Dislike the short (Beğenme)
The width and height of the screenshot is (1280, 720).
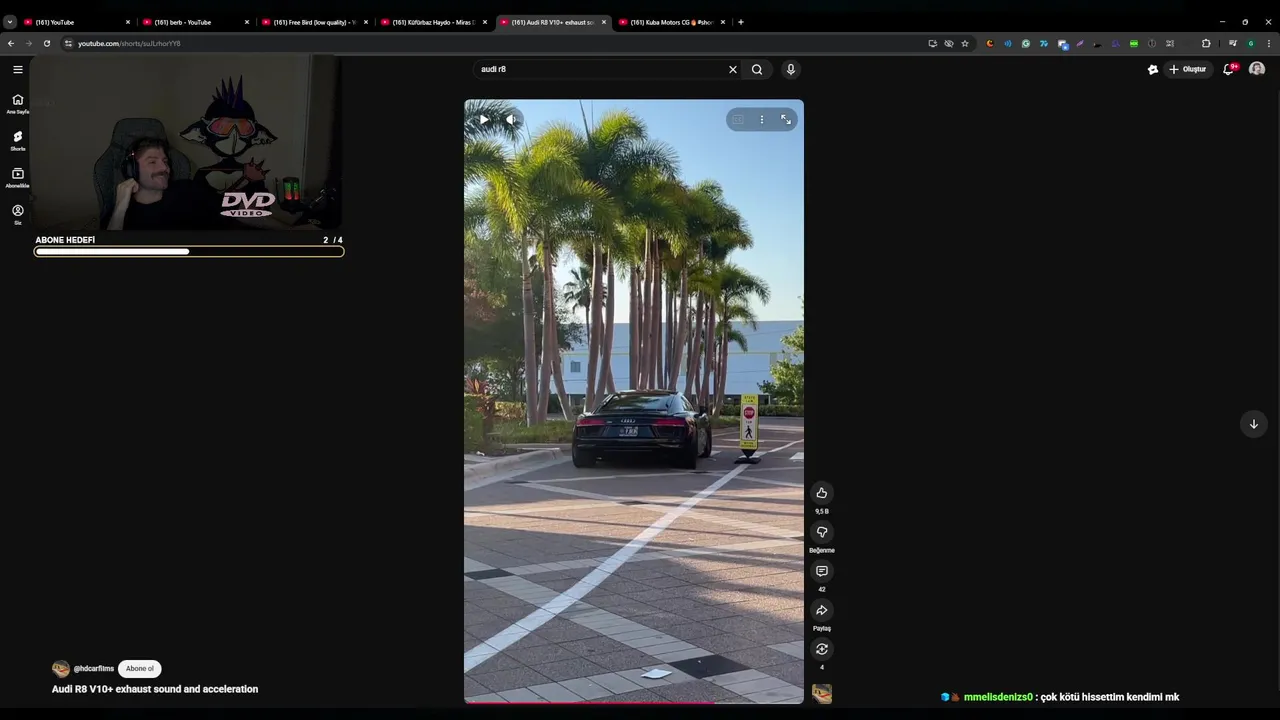pos(822,532)
